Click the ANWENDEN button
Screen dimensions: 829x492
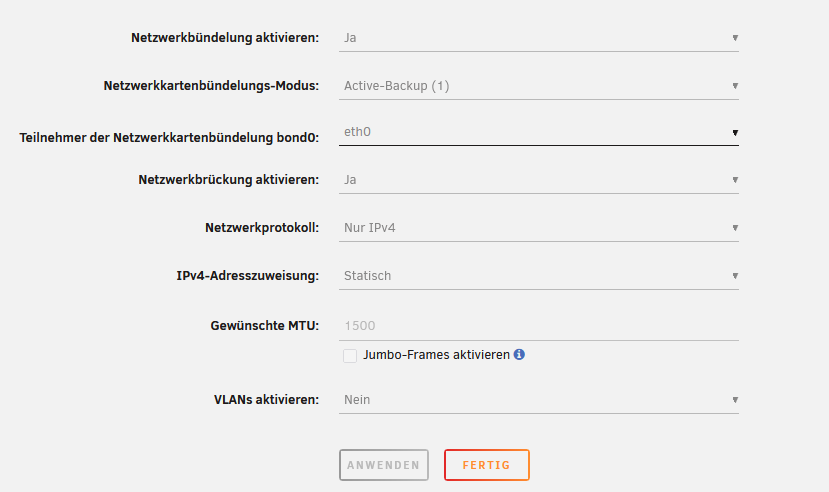[x=384, y=465]
